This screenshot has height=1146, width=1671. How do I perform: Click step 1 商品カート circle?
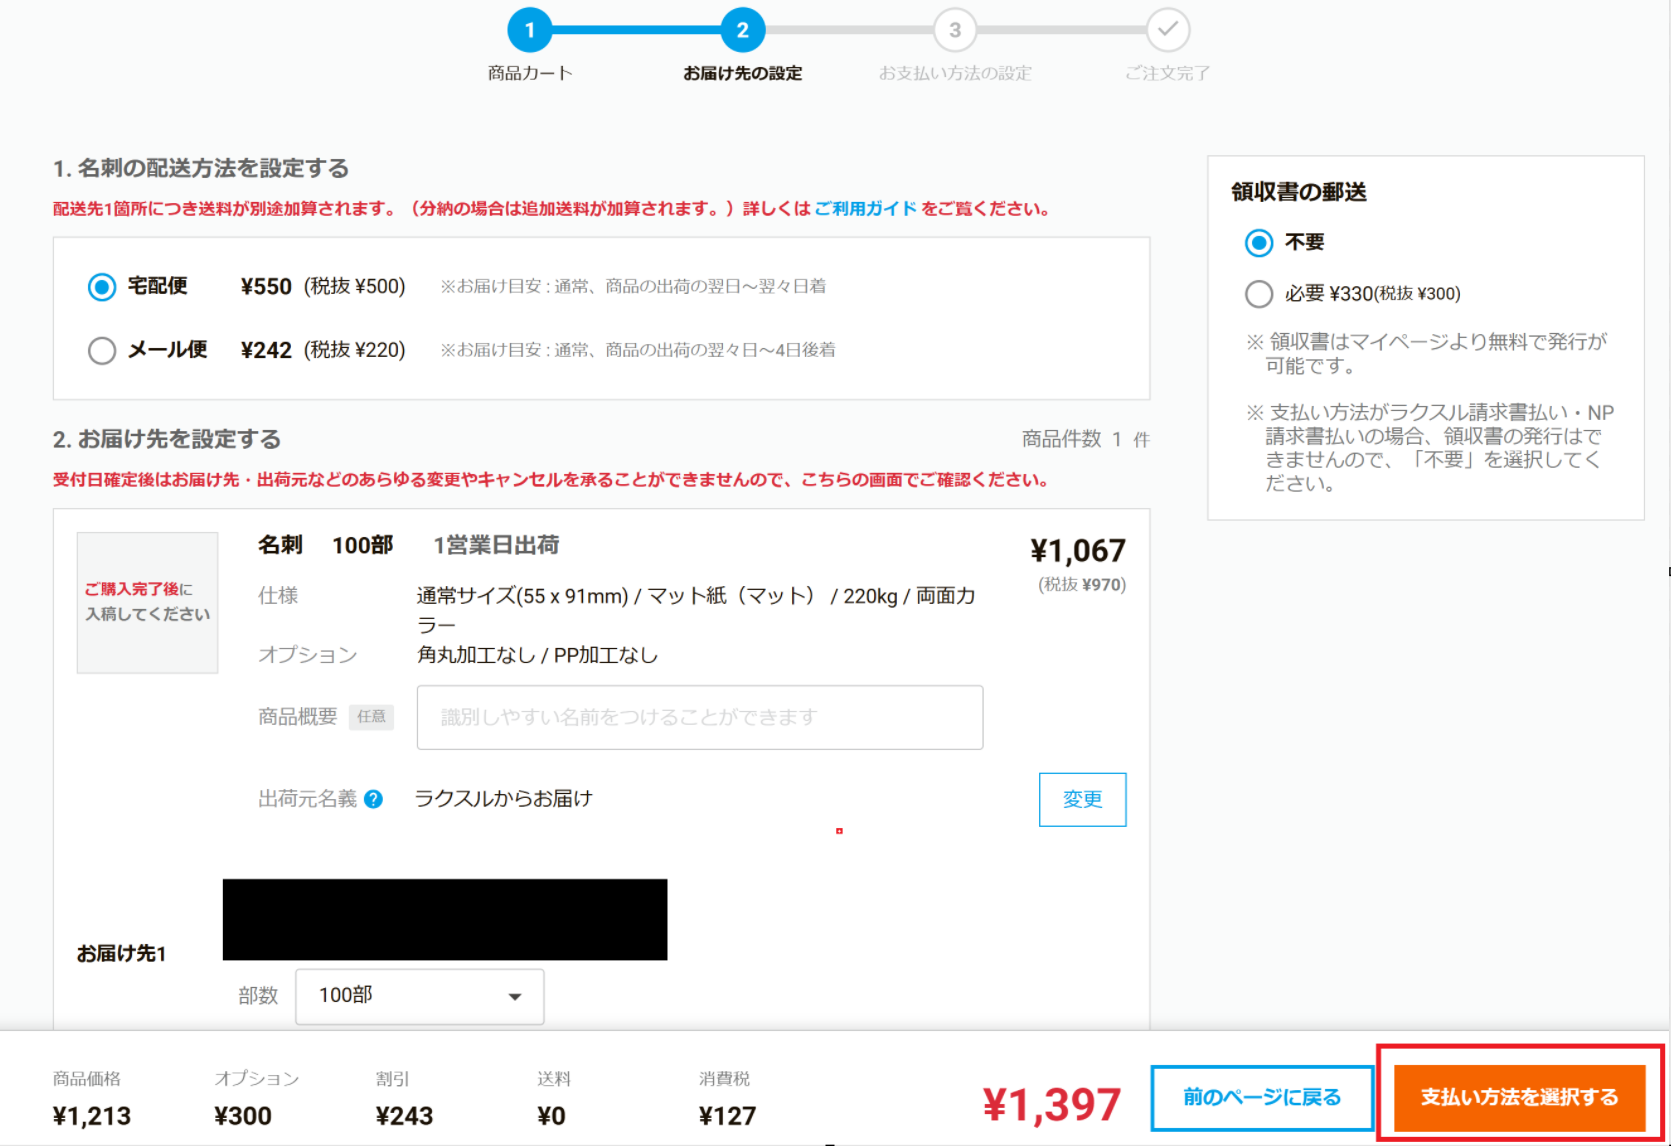(529, 30)
